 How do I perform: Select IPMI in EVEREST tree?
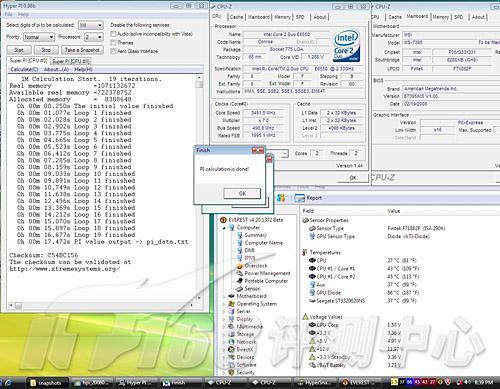pos(250,258)
